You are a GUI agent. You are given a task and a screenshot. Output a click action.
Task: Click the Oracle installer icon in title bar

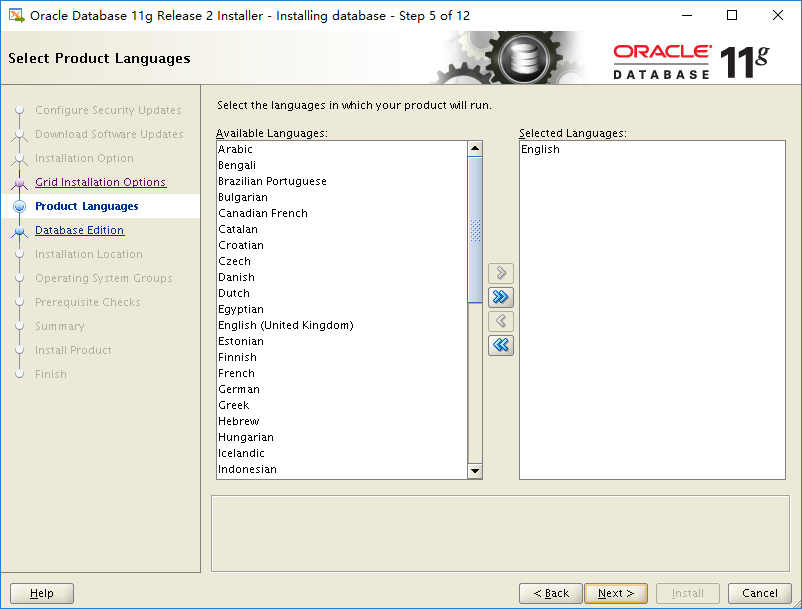click(16, 15)
